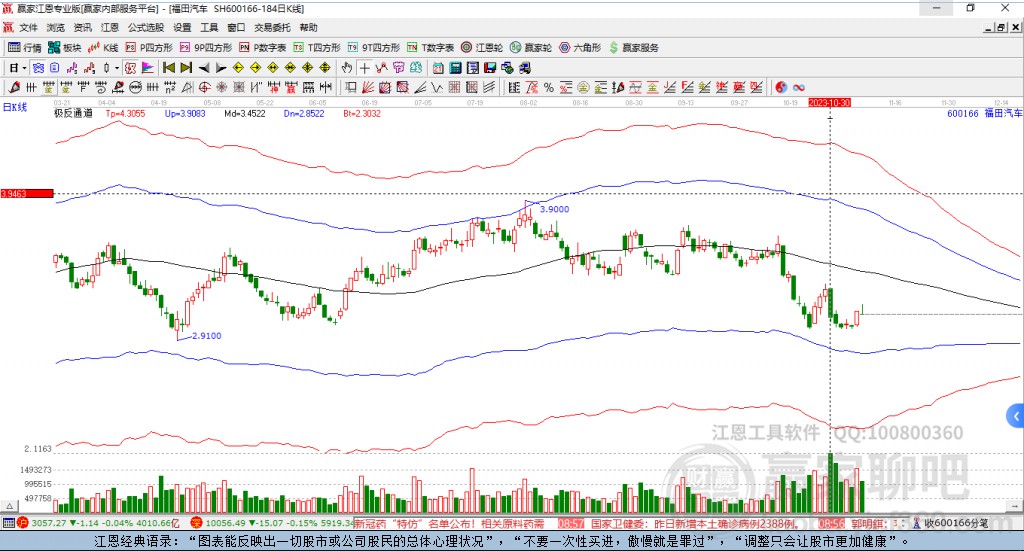Toggle the crosshair cursor tool
The height and width of the screenshot is (551, 1024).
[364, 68]
